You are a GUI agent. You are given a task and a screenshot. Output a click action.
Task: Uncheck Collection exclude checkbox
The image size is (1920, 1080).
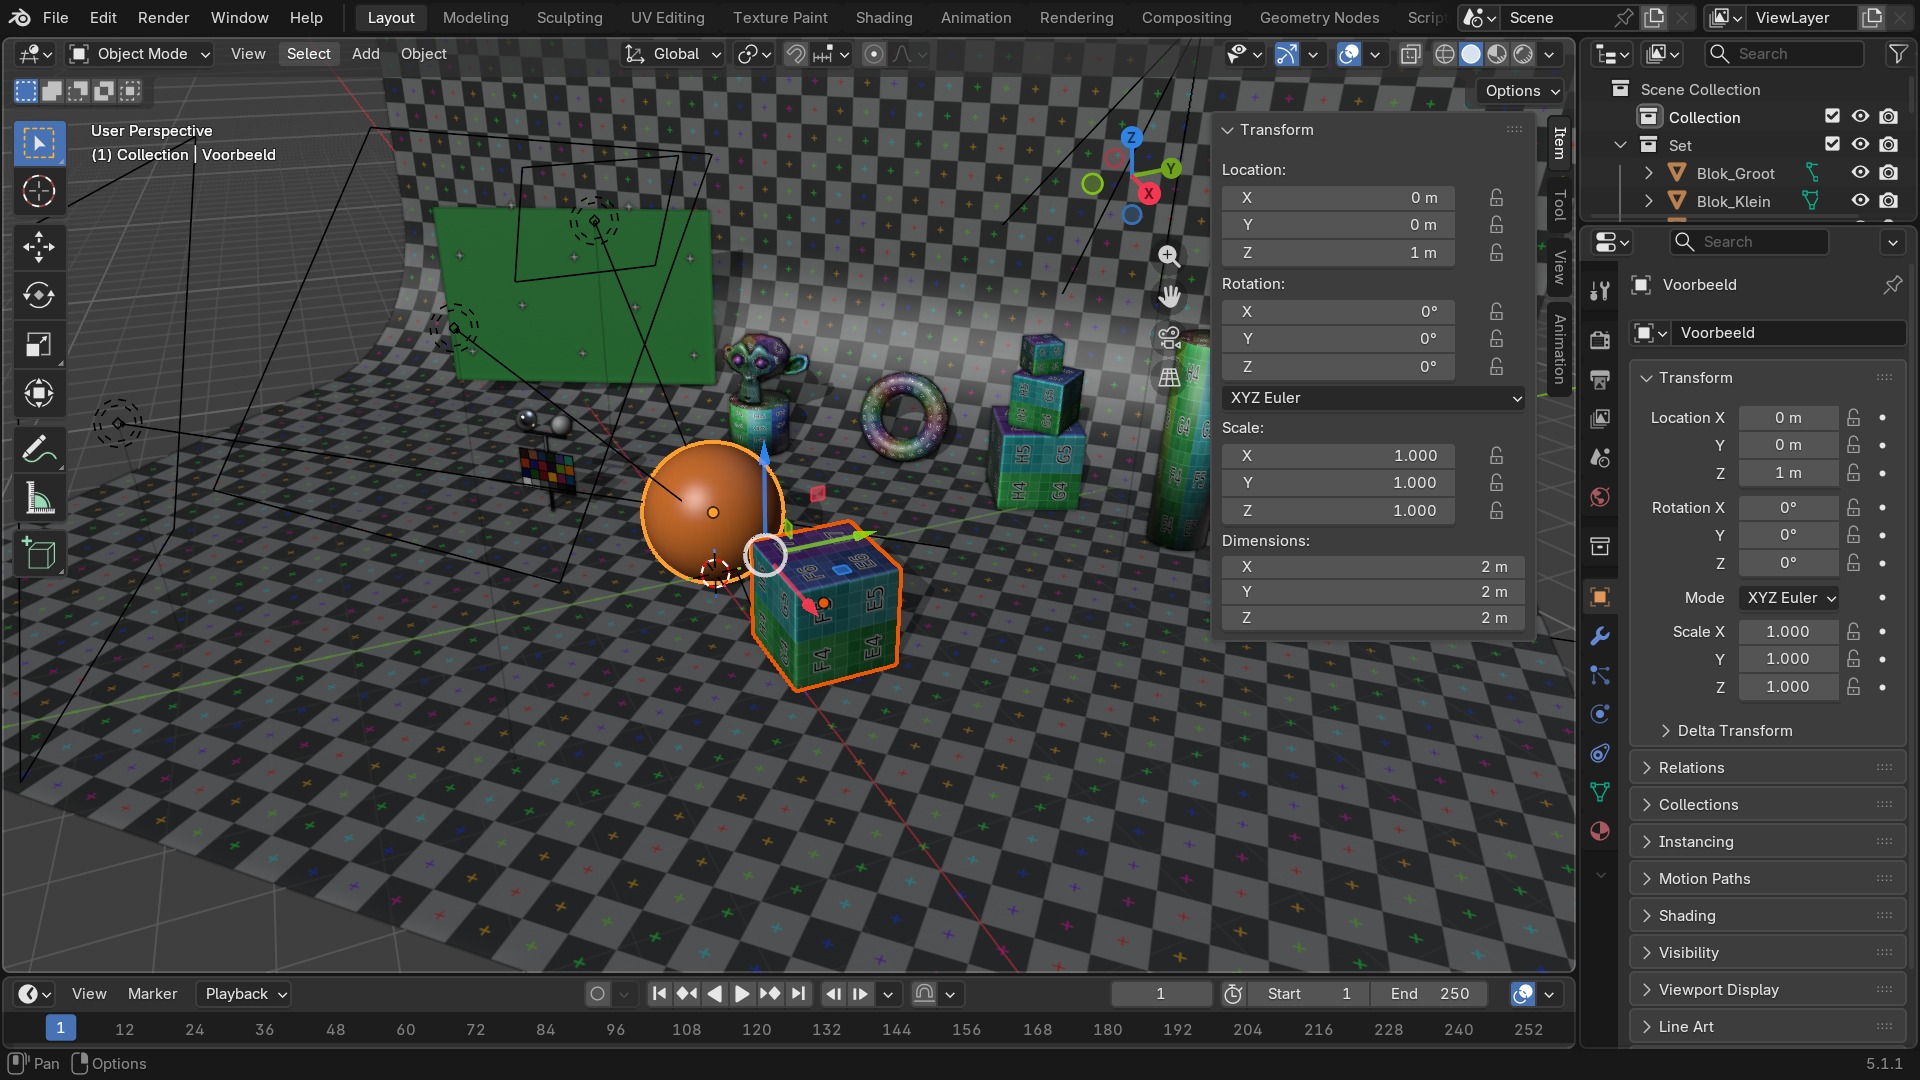pos(1832,117)
